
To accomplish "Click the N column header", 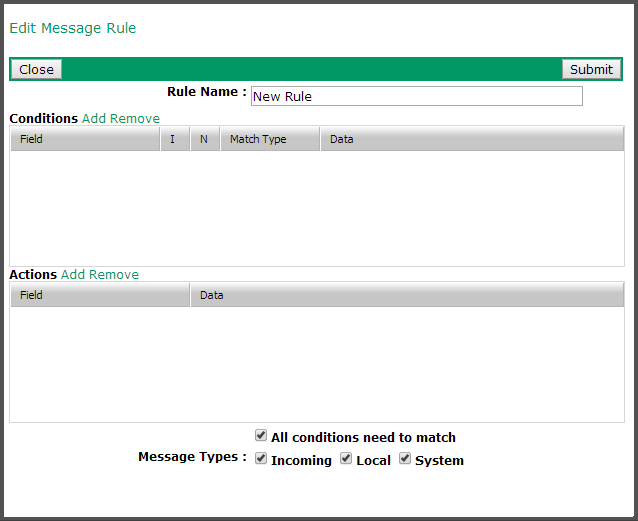I will click(205, 139).
